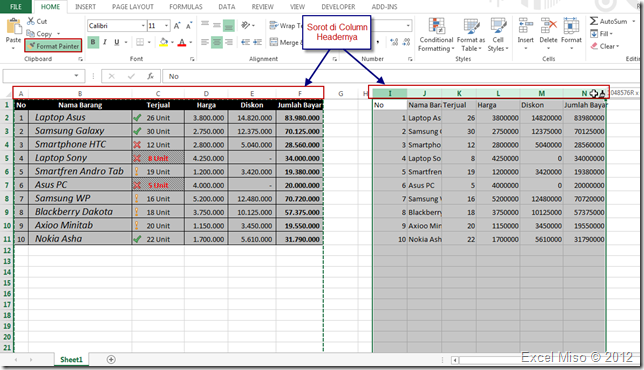The image size is (644, 370).
Task: Click Decrease Decimal icon
Action: tap(406, 42)
